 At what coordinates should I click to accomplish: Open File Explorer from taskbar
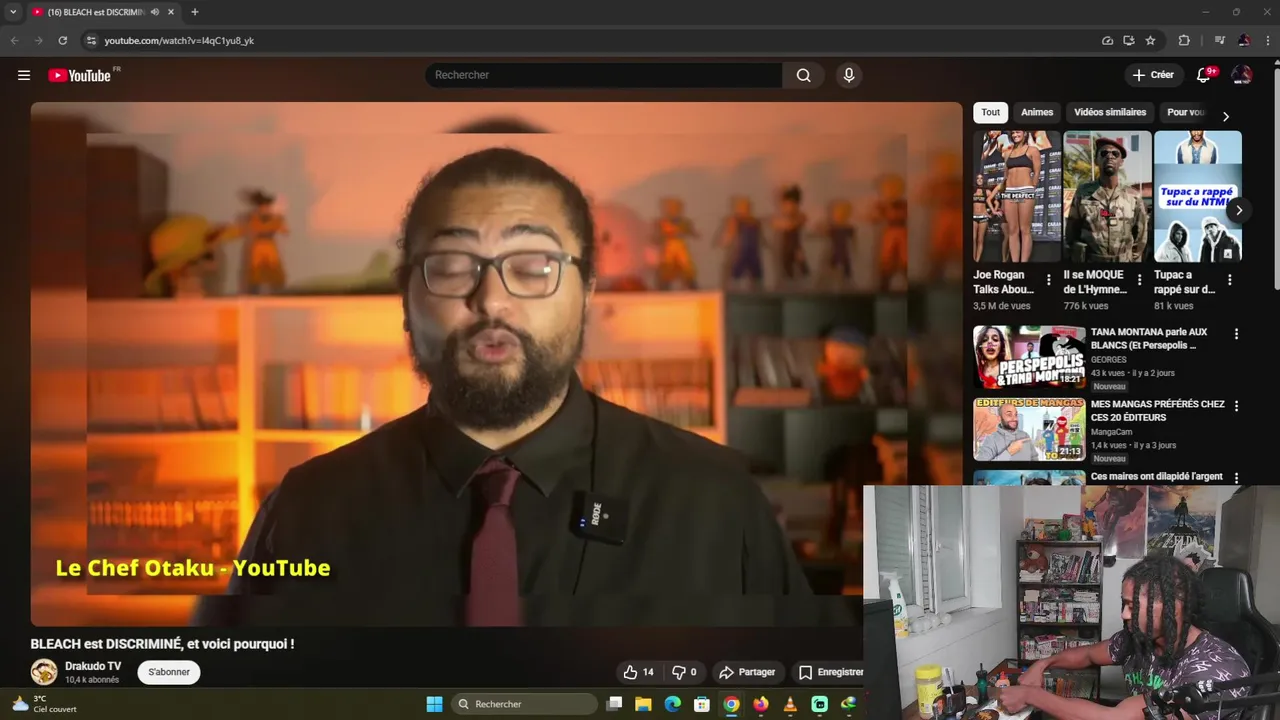[643, 704]
